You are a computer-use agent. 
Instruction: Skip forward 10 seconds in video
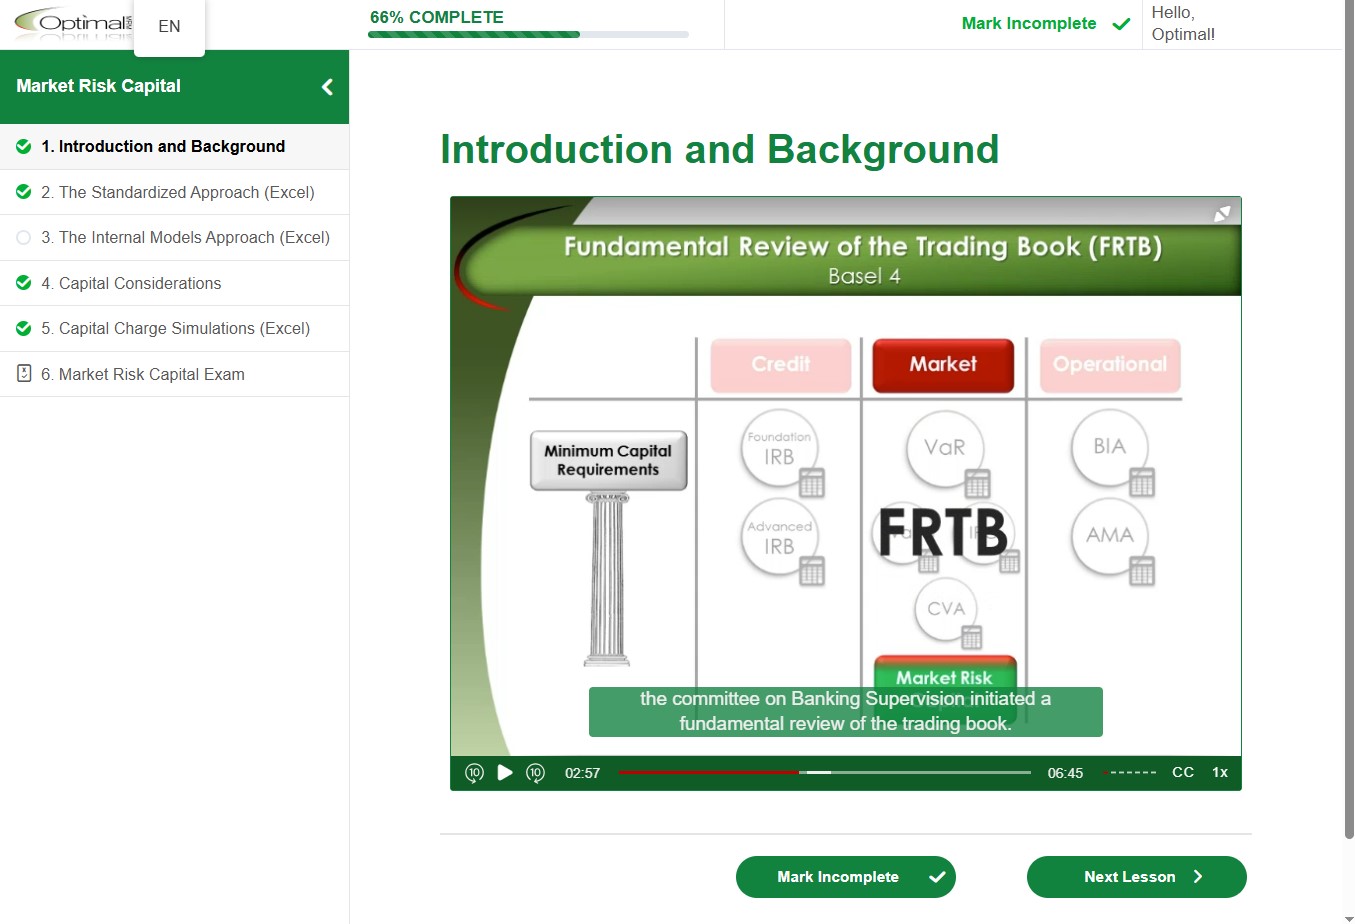(x=536, y=772)
